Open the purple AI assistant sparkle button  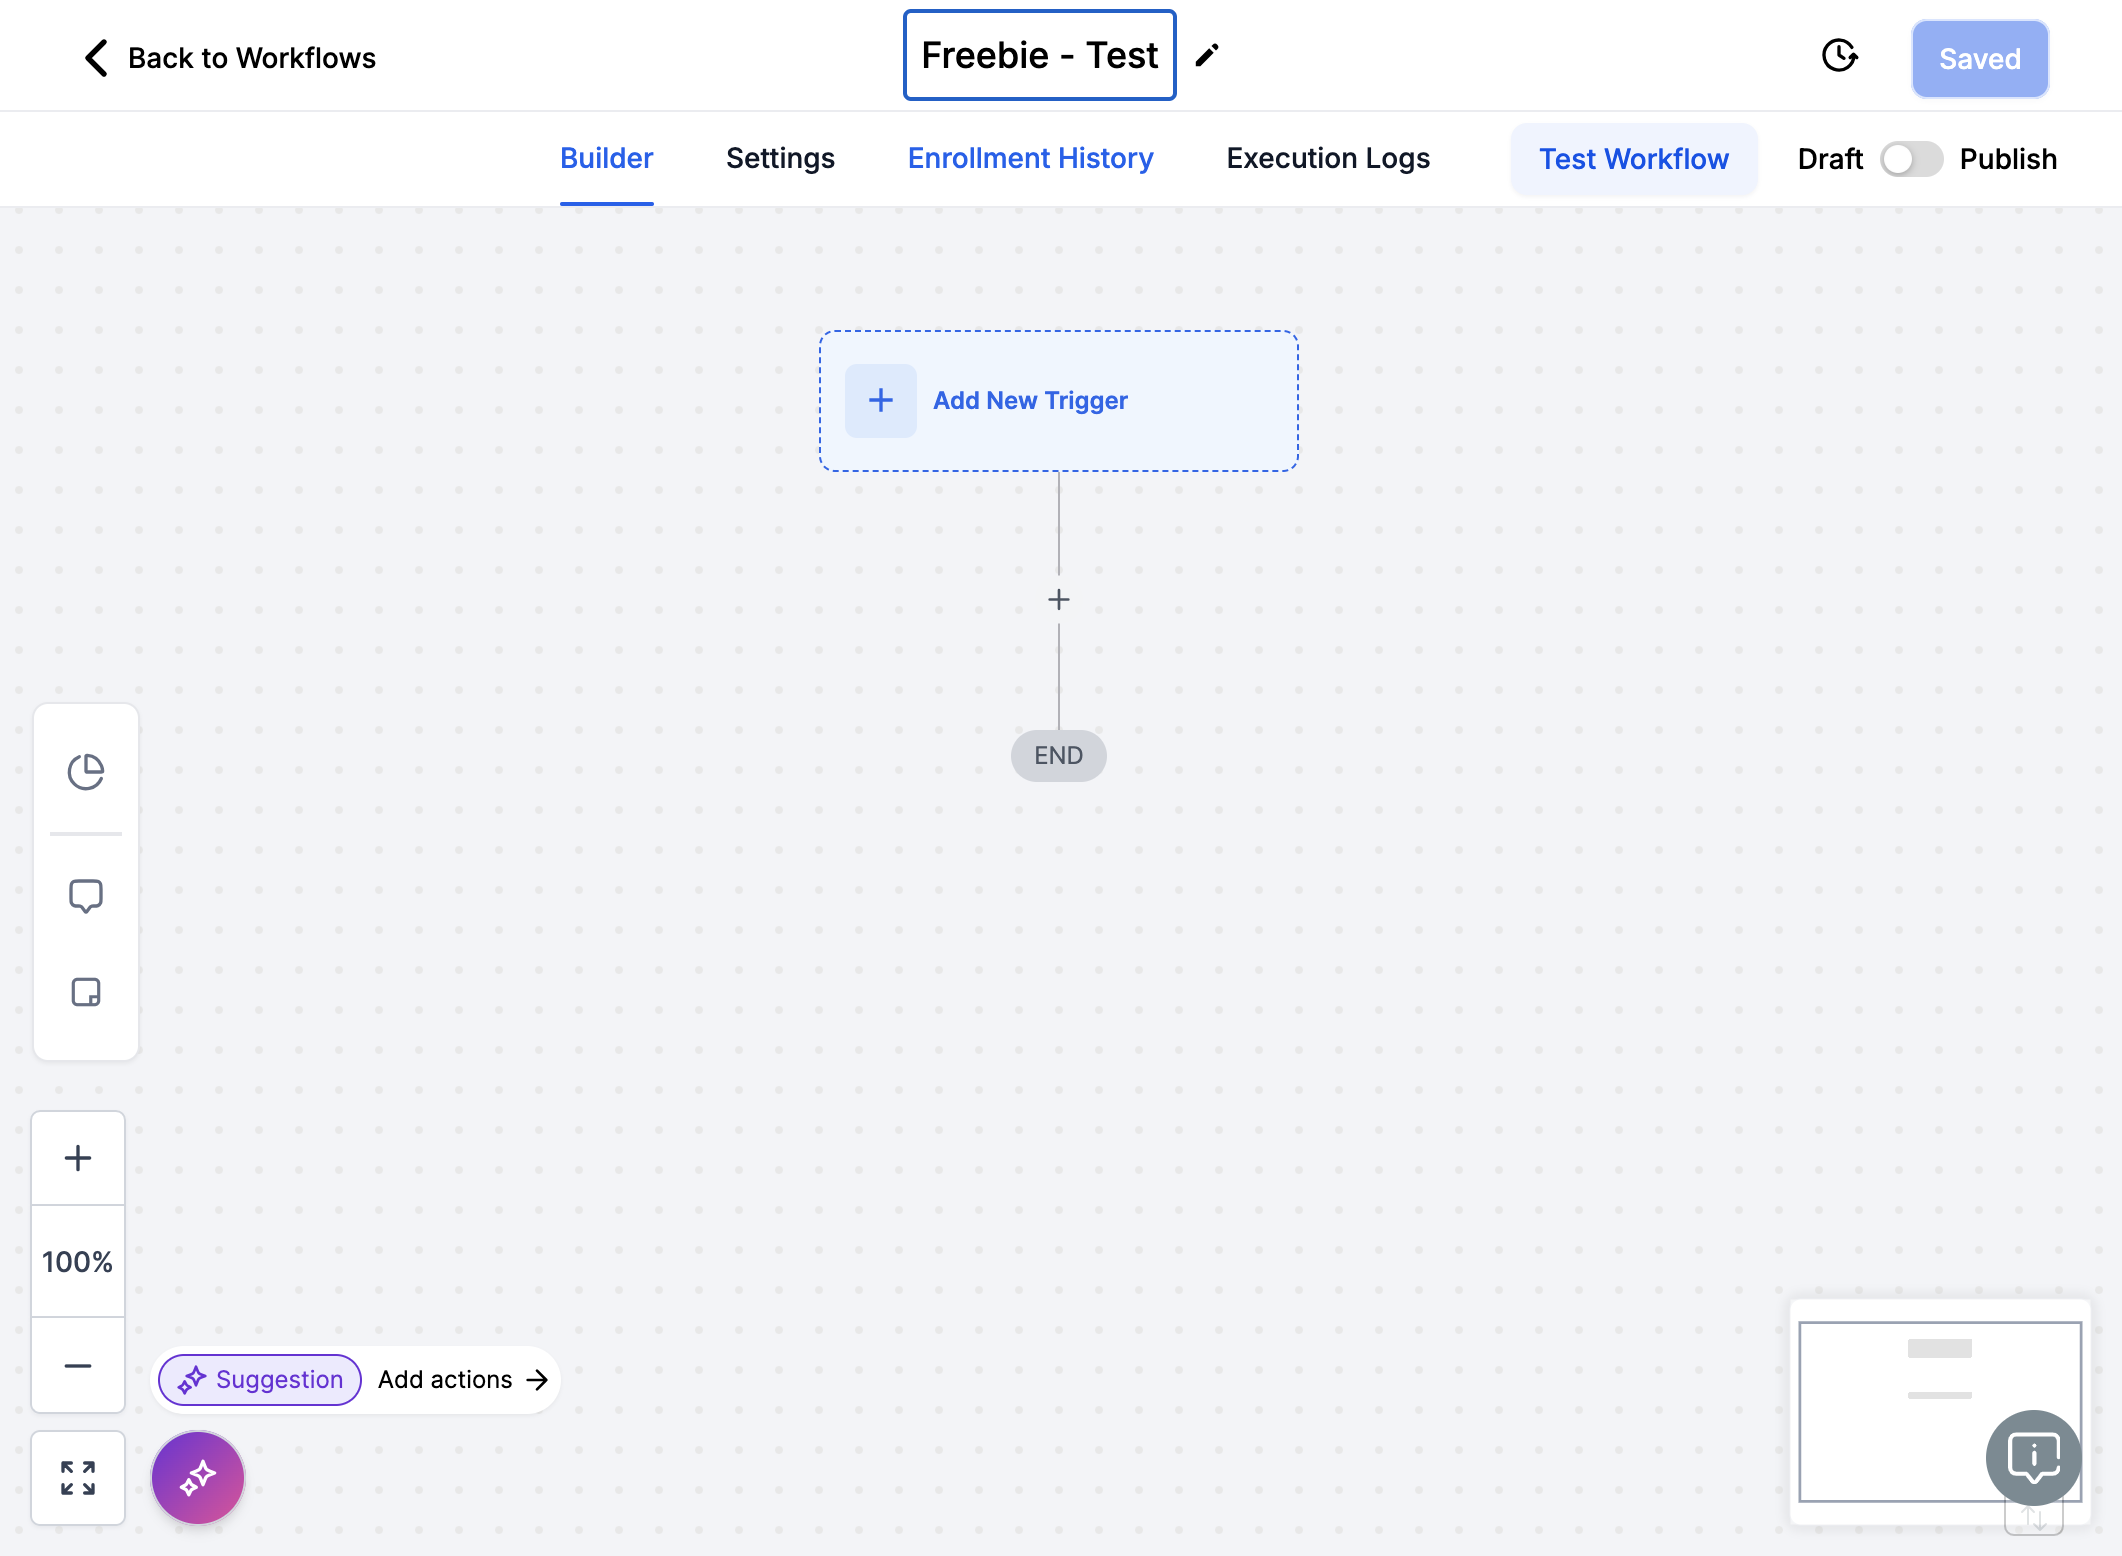pyautogui.click(x=198, y=1478)
